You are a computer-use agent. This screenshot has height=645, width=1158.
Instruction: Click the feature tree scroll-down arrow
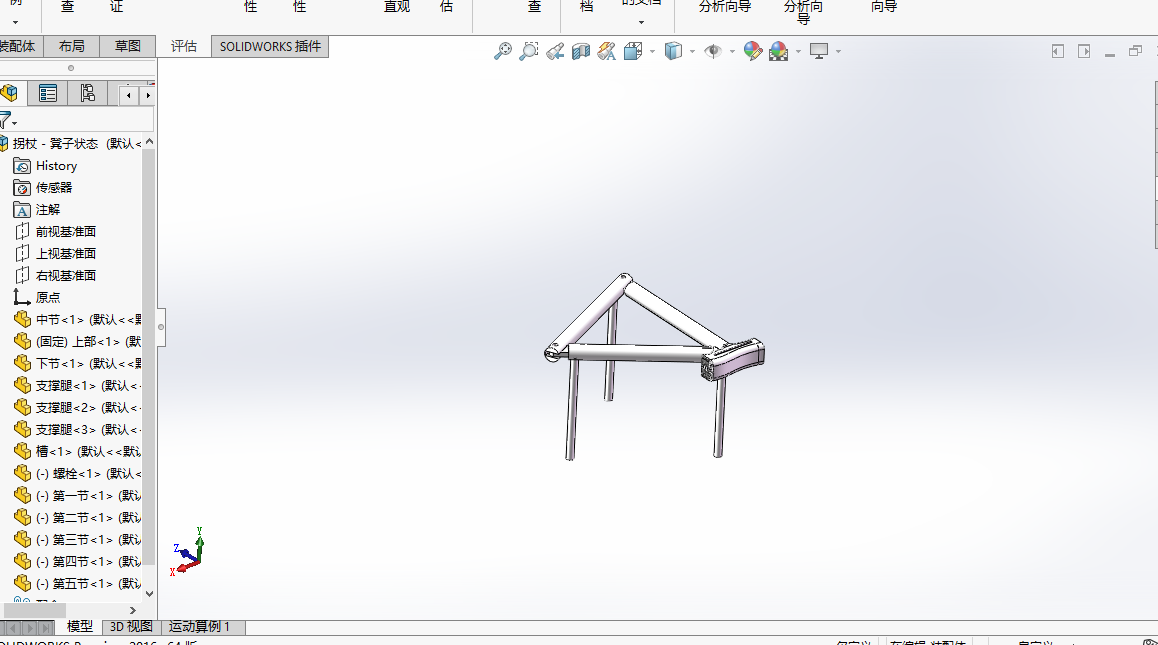(x=150, y=593)
